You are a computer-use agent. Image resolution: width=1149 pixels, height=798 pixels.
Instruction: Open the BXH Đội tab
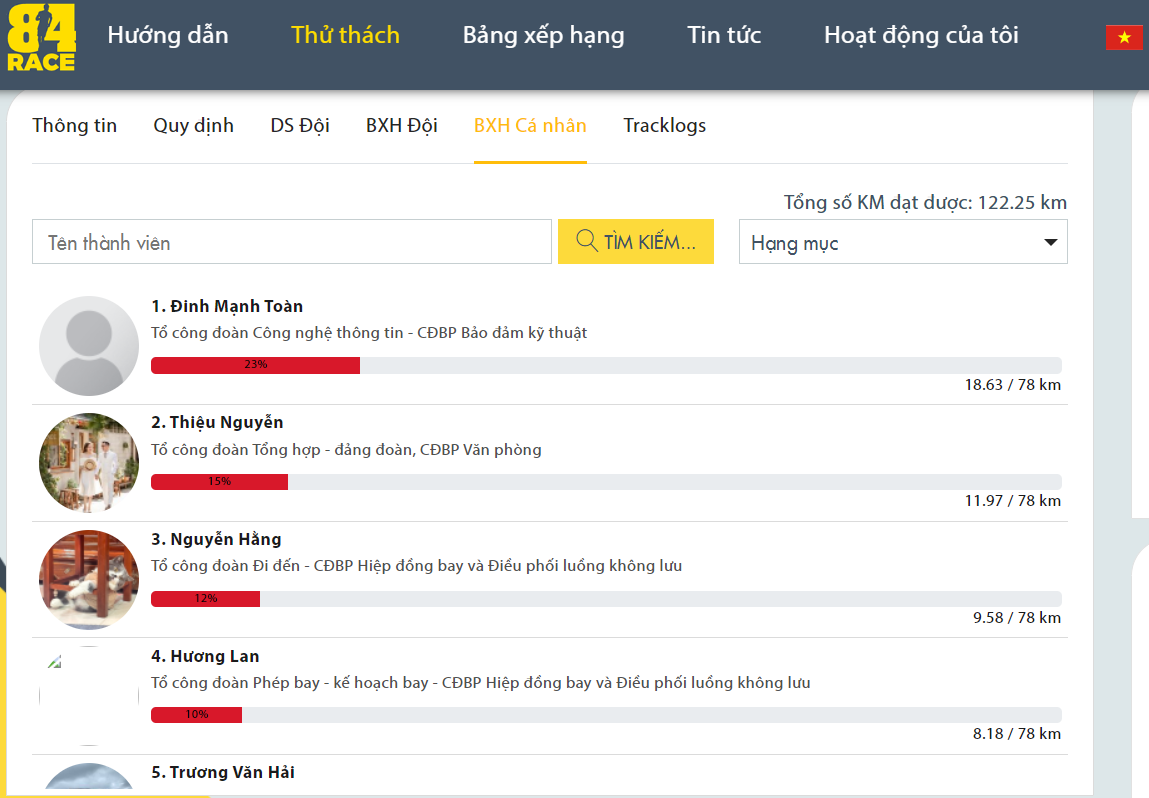click(x=402, y=126)
